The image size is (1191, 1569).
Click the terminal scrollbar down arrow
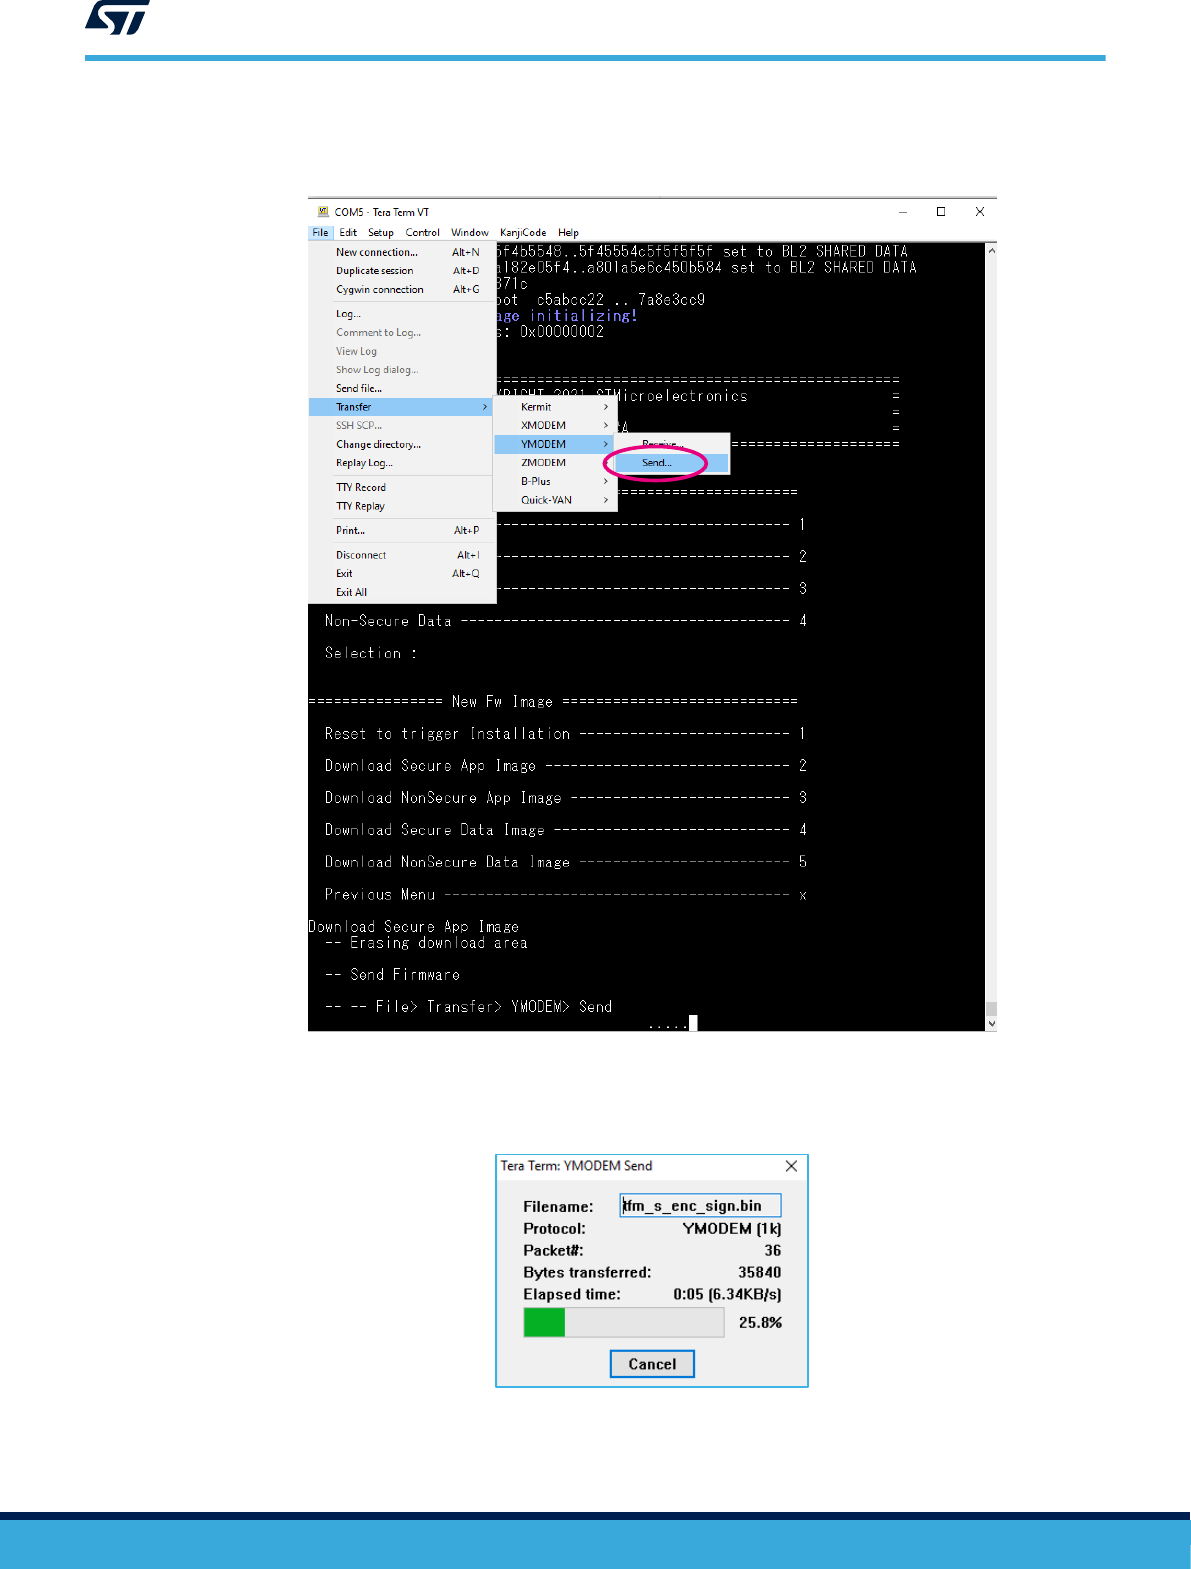click(991, 1023)
